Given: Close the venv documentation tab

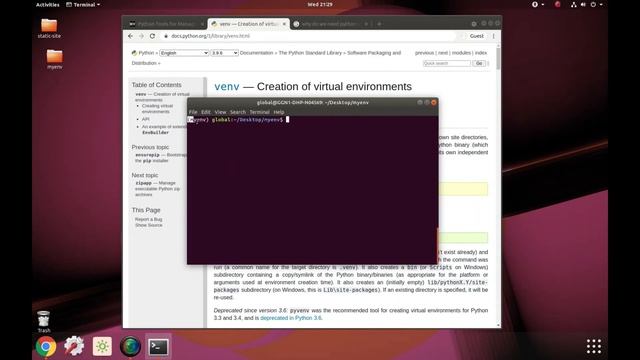Looking at the screenshot, I should pos(284,24).
